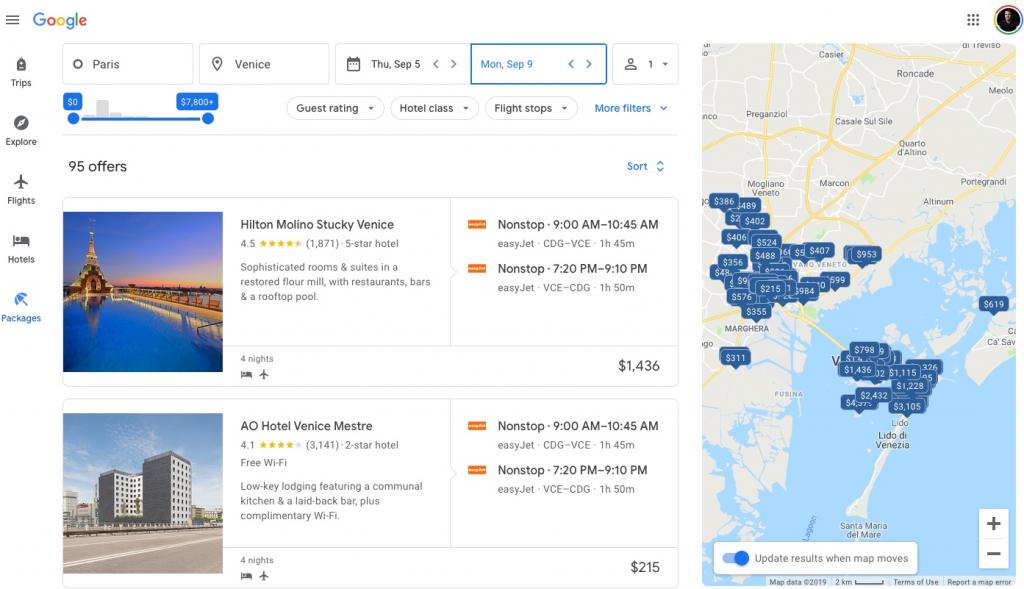Click the bed icon under AO Hotel's 4 nights

pos(246,575)
